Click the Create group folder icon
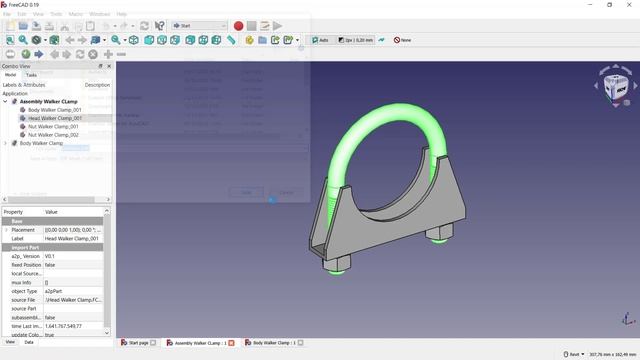640x360 pixels. point(262,40)
